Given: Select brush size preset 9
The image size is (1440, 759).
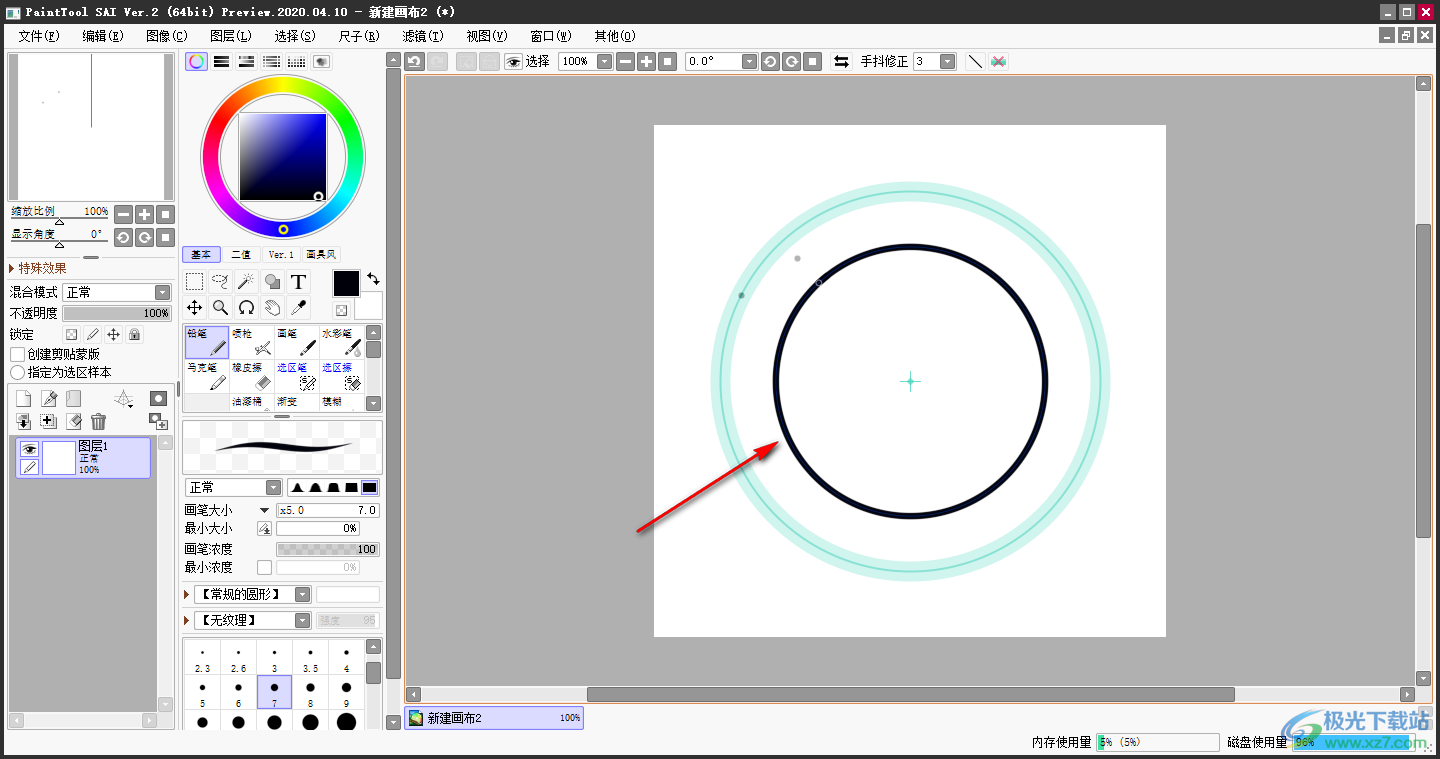Looking at the screenshot, I should 346,692.
